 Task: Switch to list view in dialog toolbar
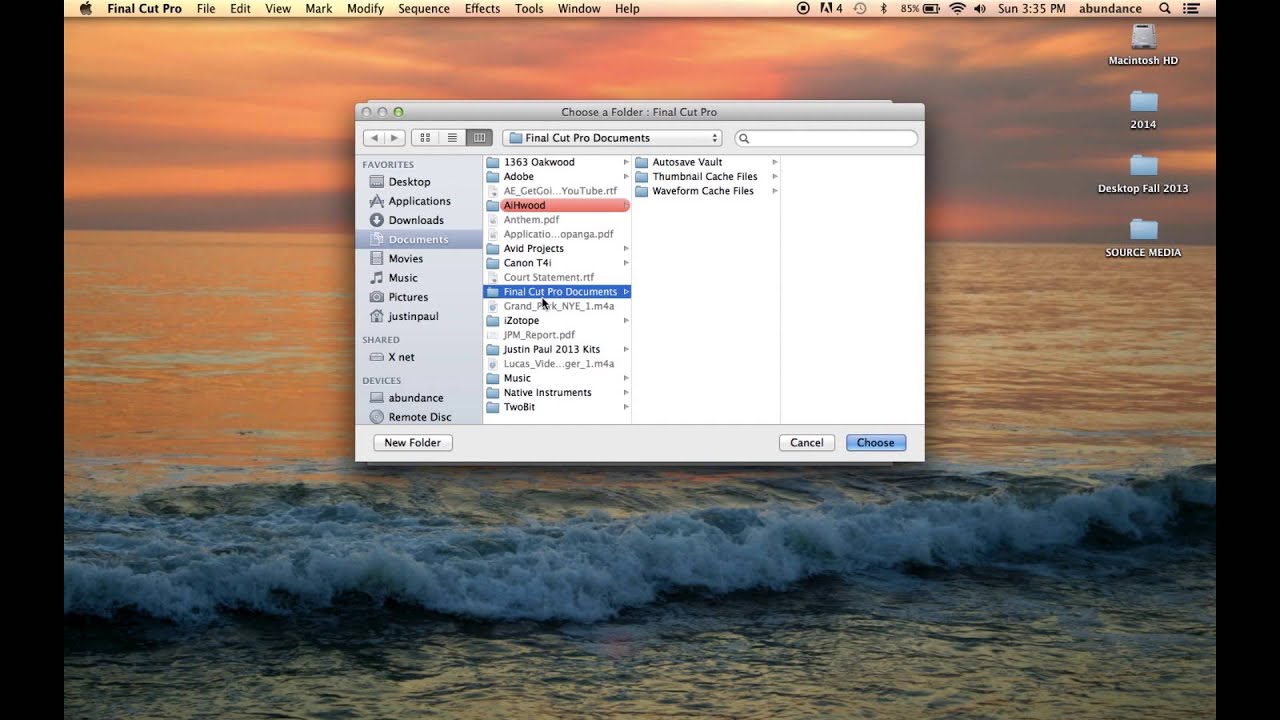(x=452, y=138)
